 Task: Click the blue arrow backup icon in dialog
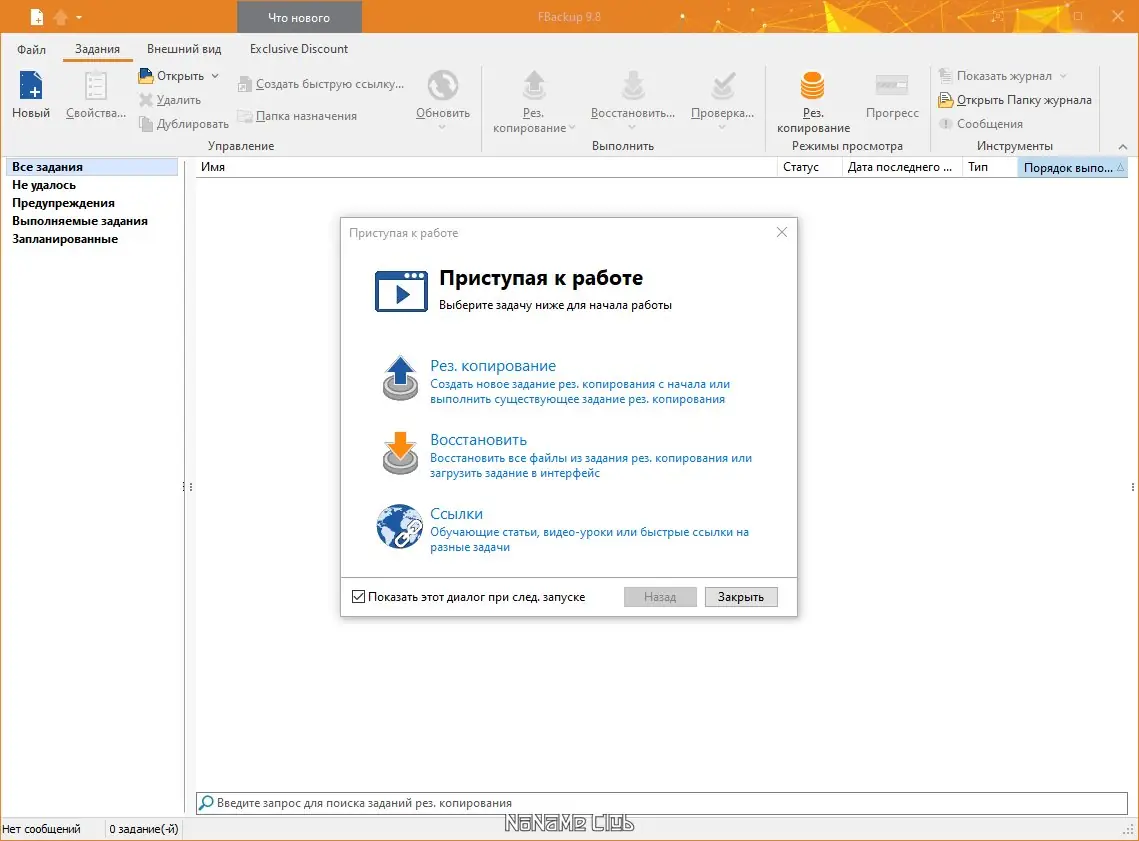(401, 378)
